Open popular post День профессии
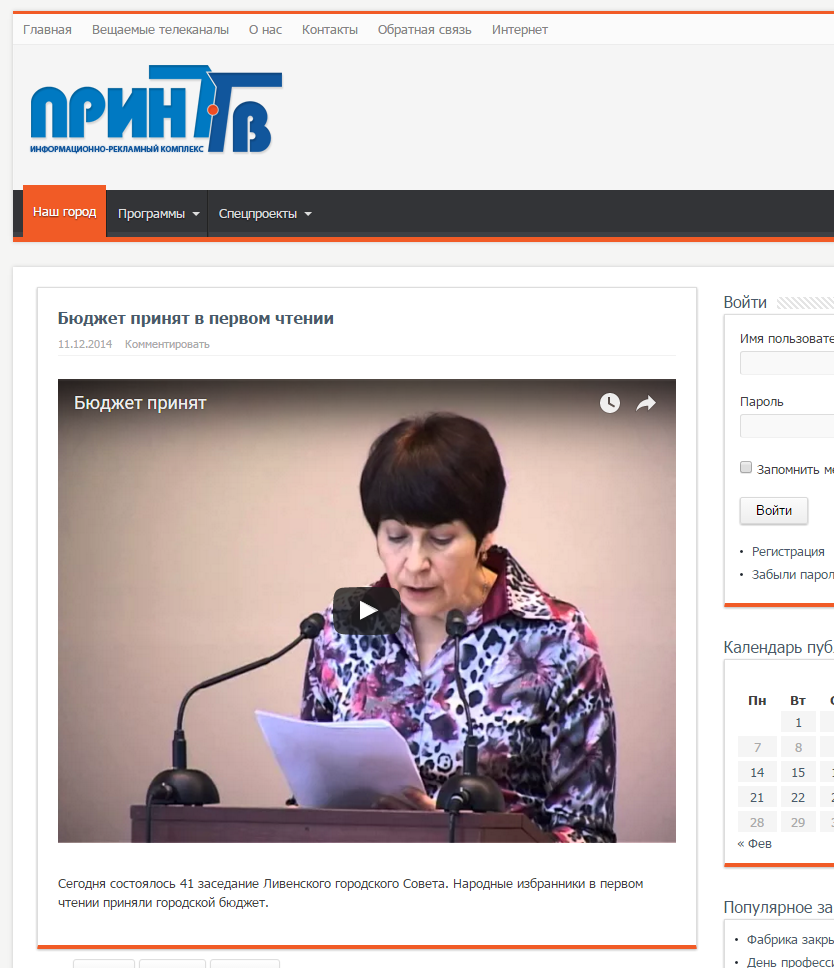The image size is (834, 968). (790, 962)
